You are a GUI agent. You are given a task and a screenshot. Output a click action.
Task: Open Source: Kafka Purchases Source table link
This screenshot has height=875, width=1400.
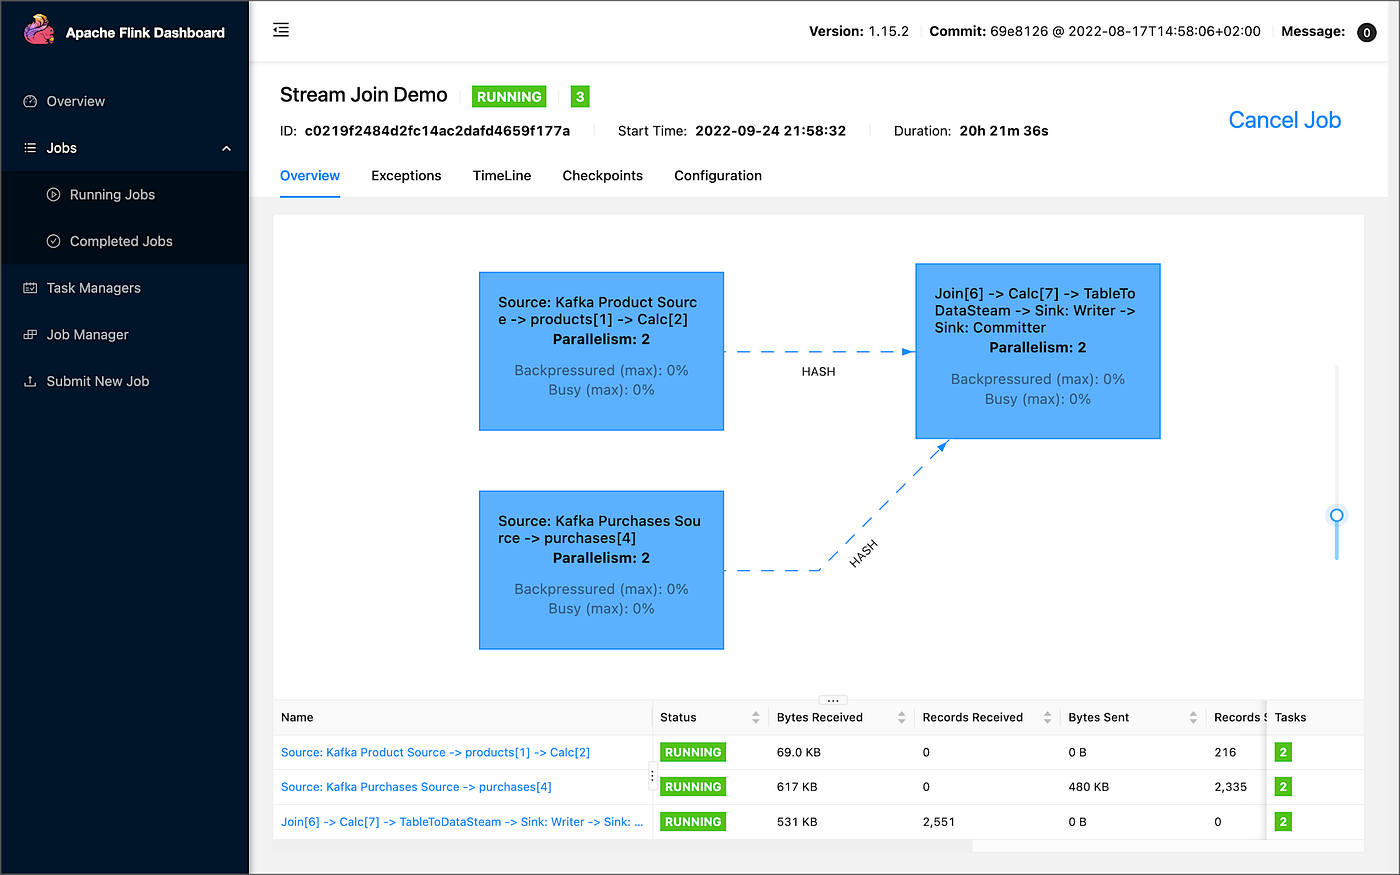[x=416, y=787]
